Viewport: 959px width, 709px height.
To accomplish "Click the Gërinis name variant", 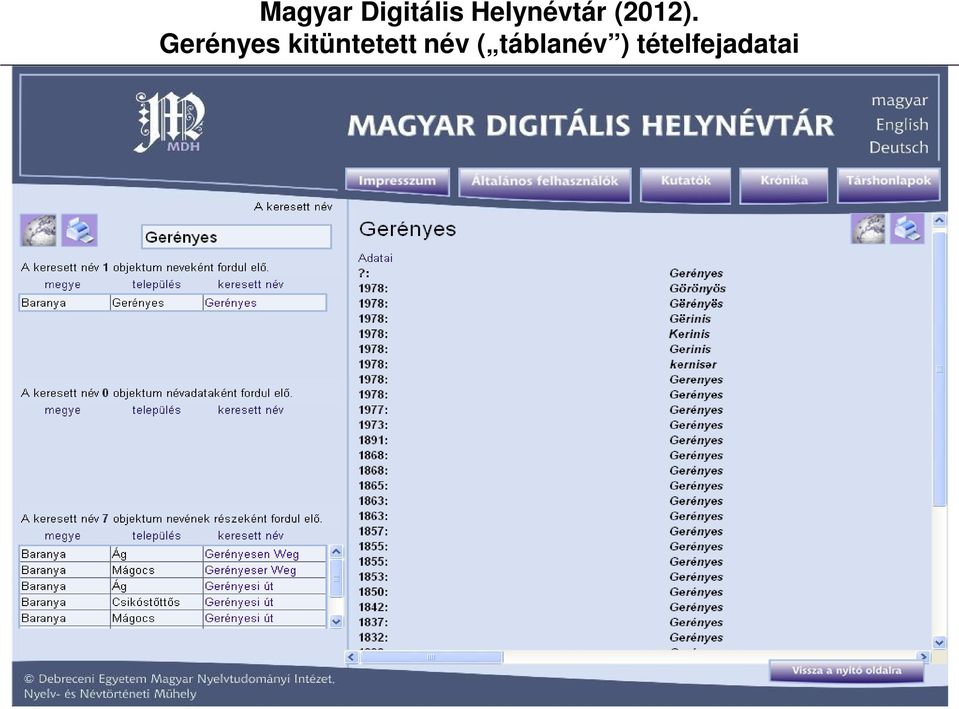I will point(690,319).
